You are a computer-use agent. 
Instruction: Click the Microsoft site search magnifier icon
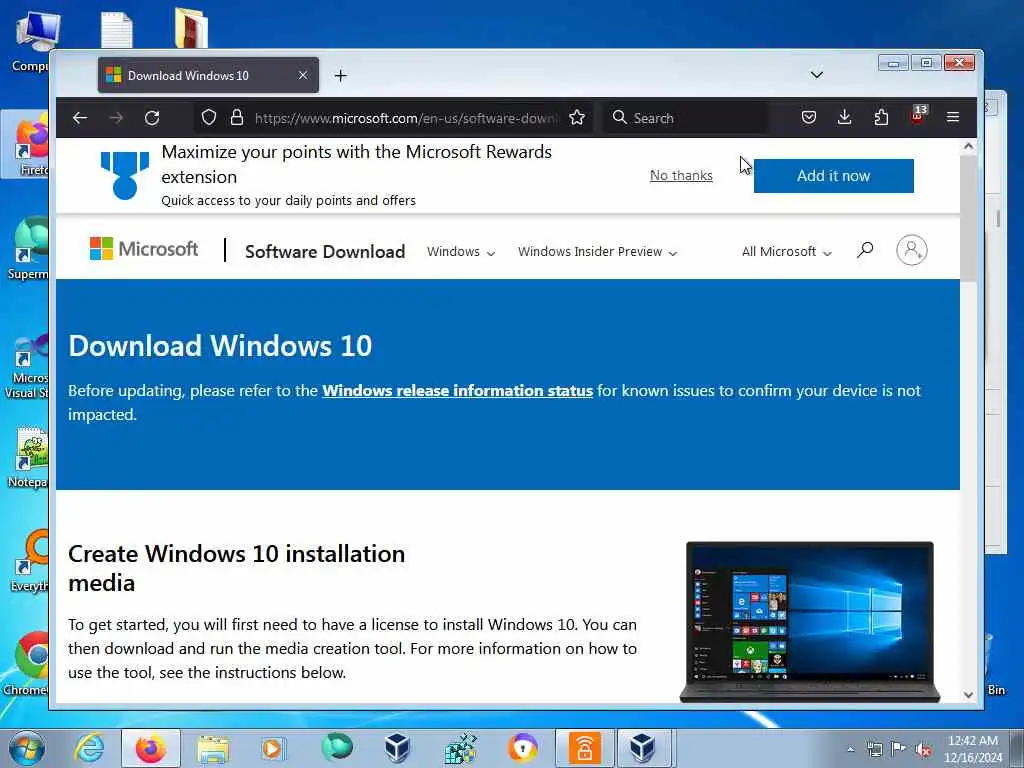tap(865, 249)
